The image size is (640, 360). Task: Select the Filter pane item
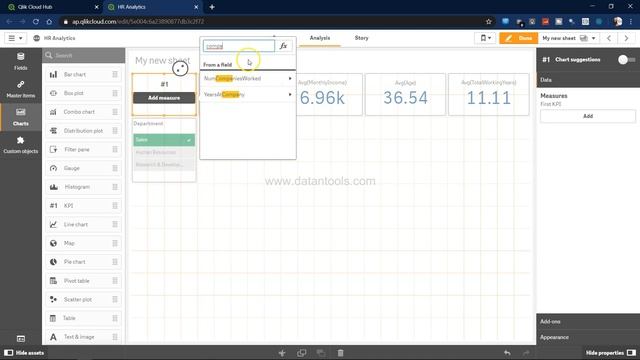[x=84, y=149]
